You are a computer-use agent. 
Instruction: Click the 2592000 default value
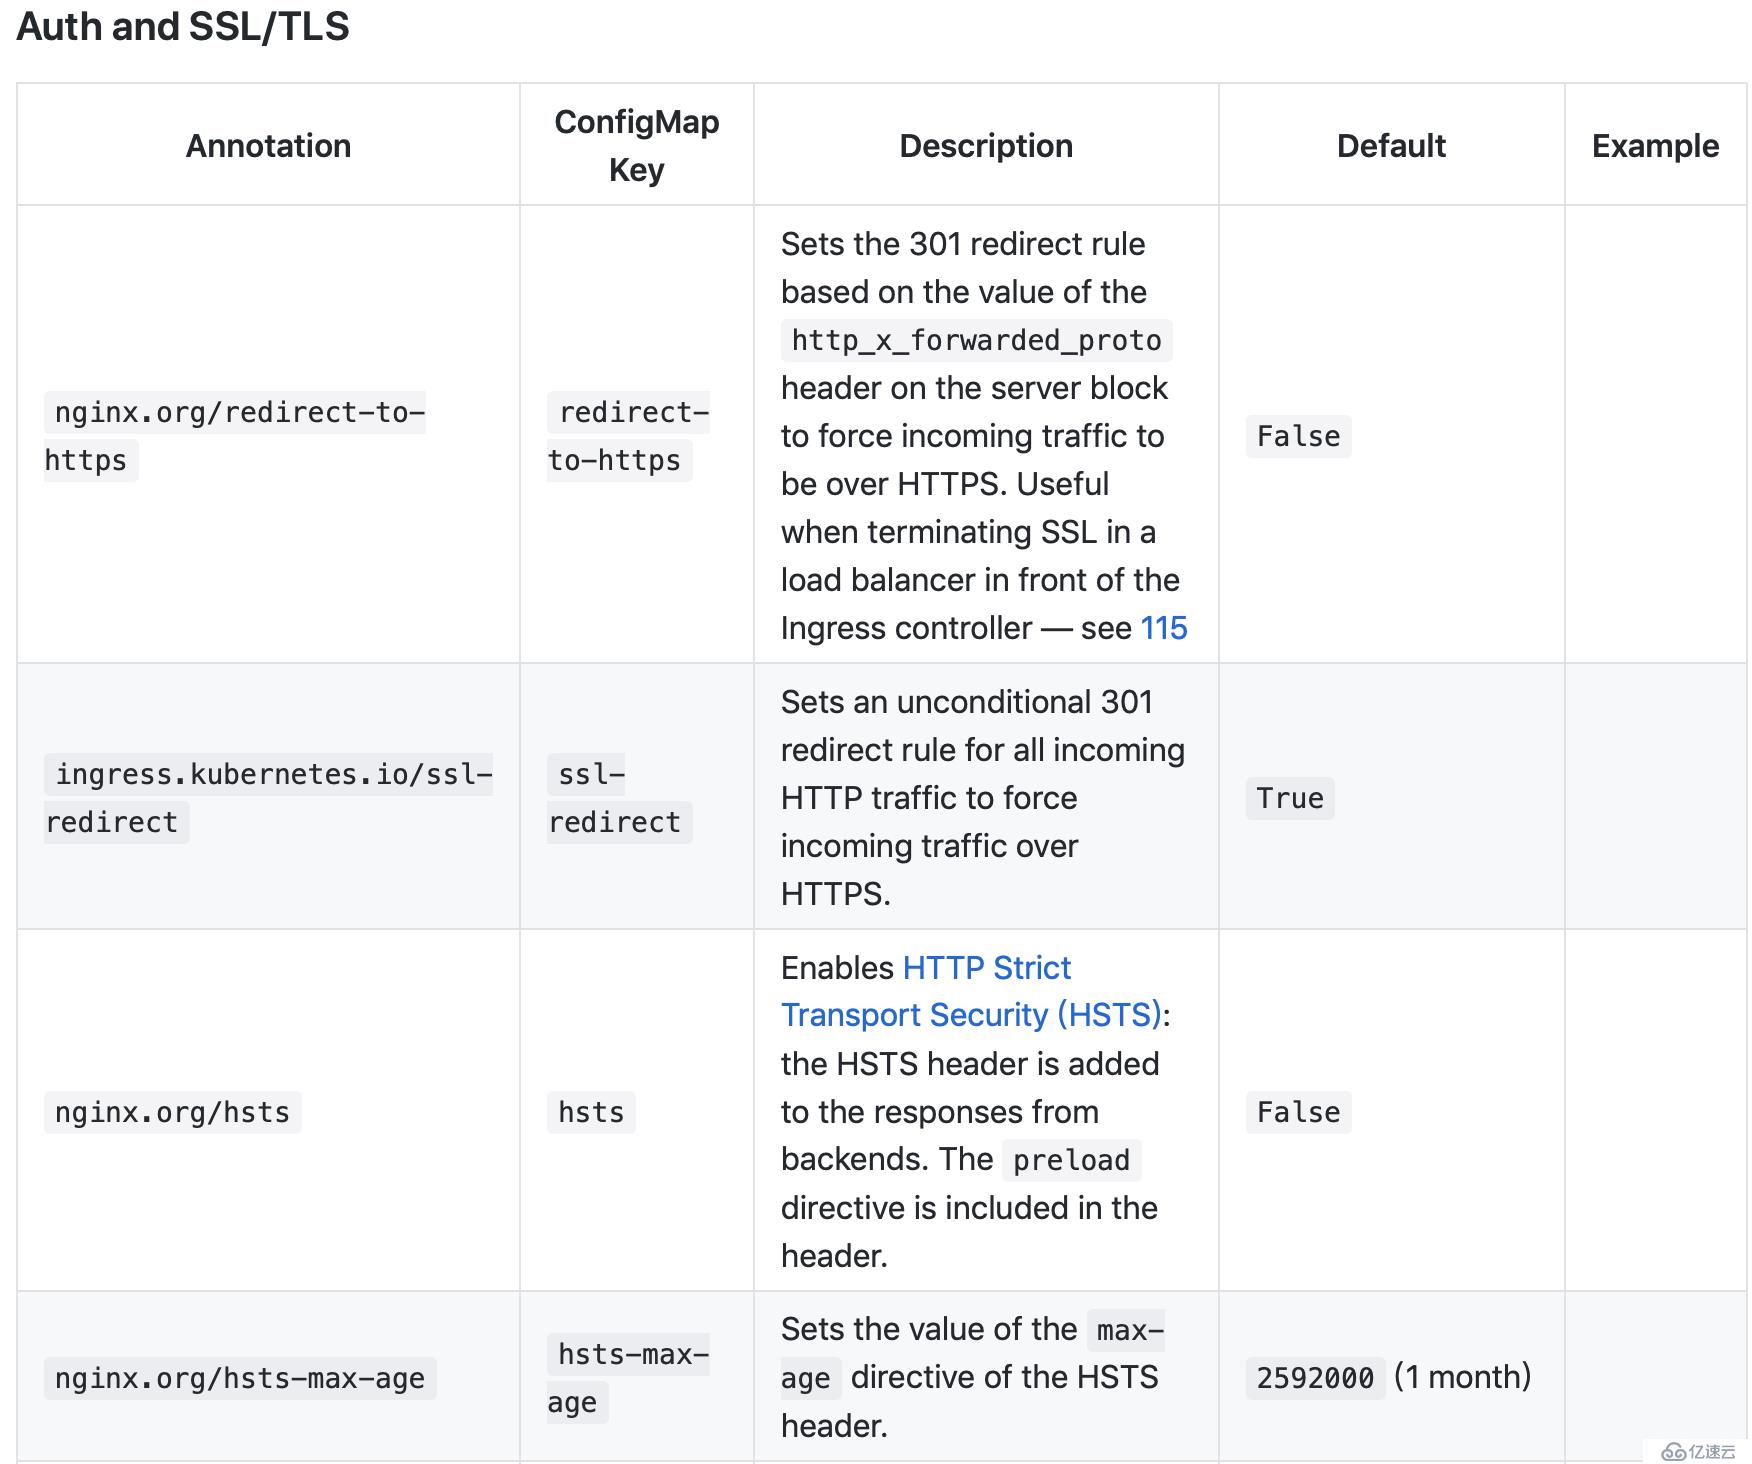pos(1315,1378)
